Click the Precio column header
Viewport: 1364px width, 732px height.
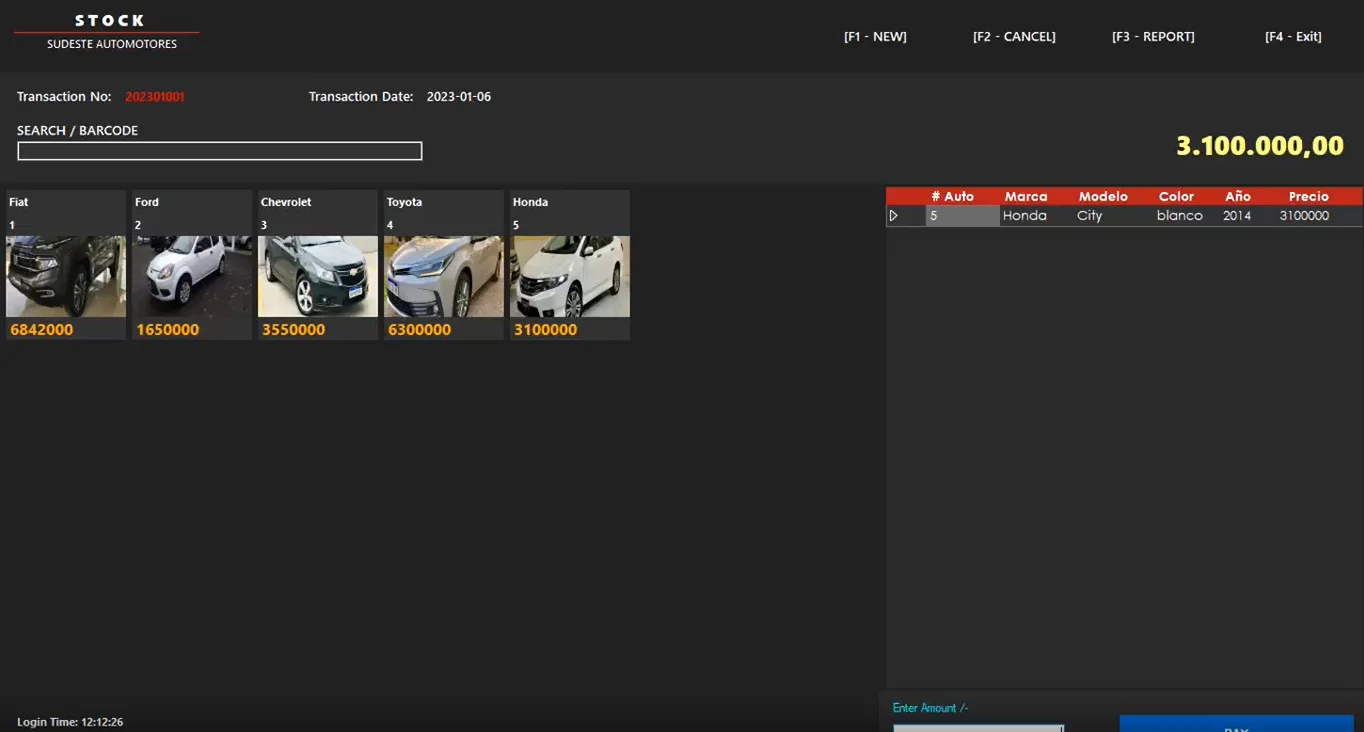1309,197
